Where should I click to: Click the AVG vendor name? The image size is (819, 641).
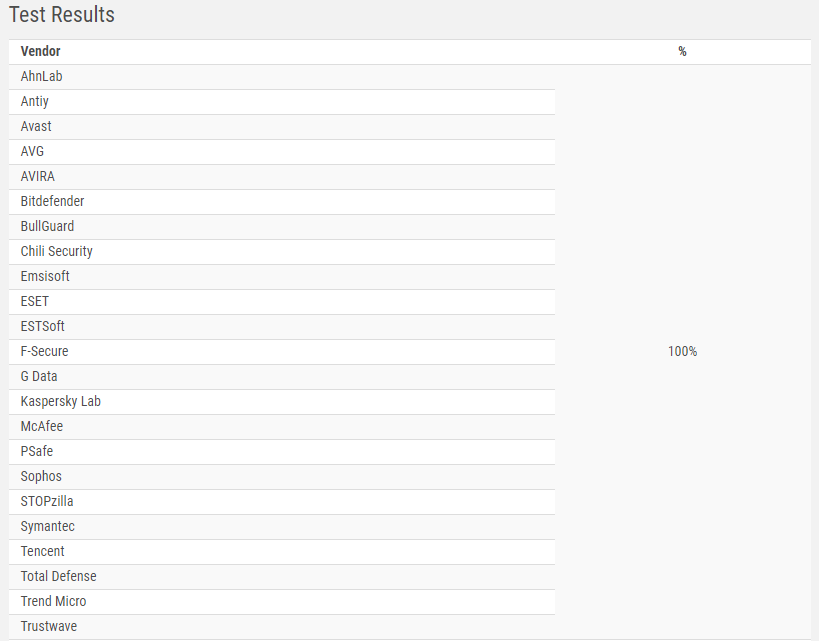32,151
